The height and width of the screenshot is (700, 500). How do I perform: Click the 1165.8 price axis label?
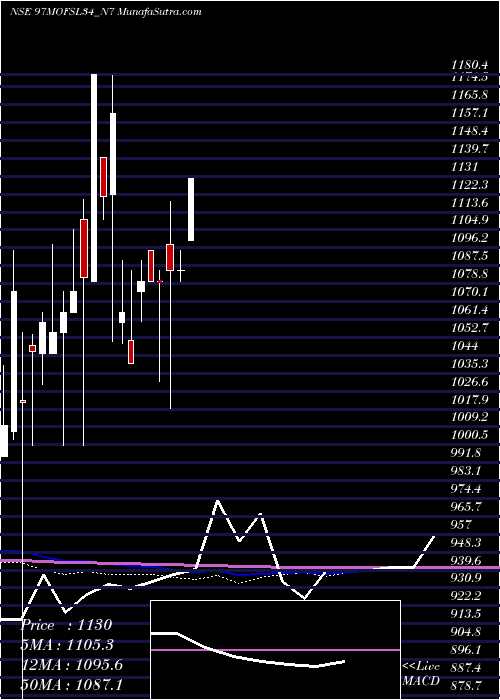tap(469, 95)
